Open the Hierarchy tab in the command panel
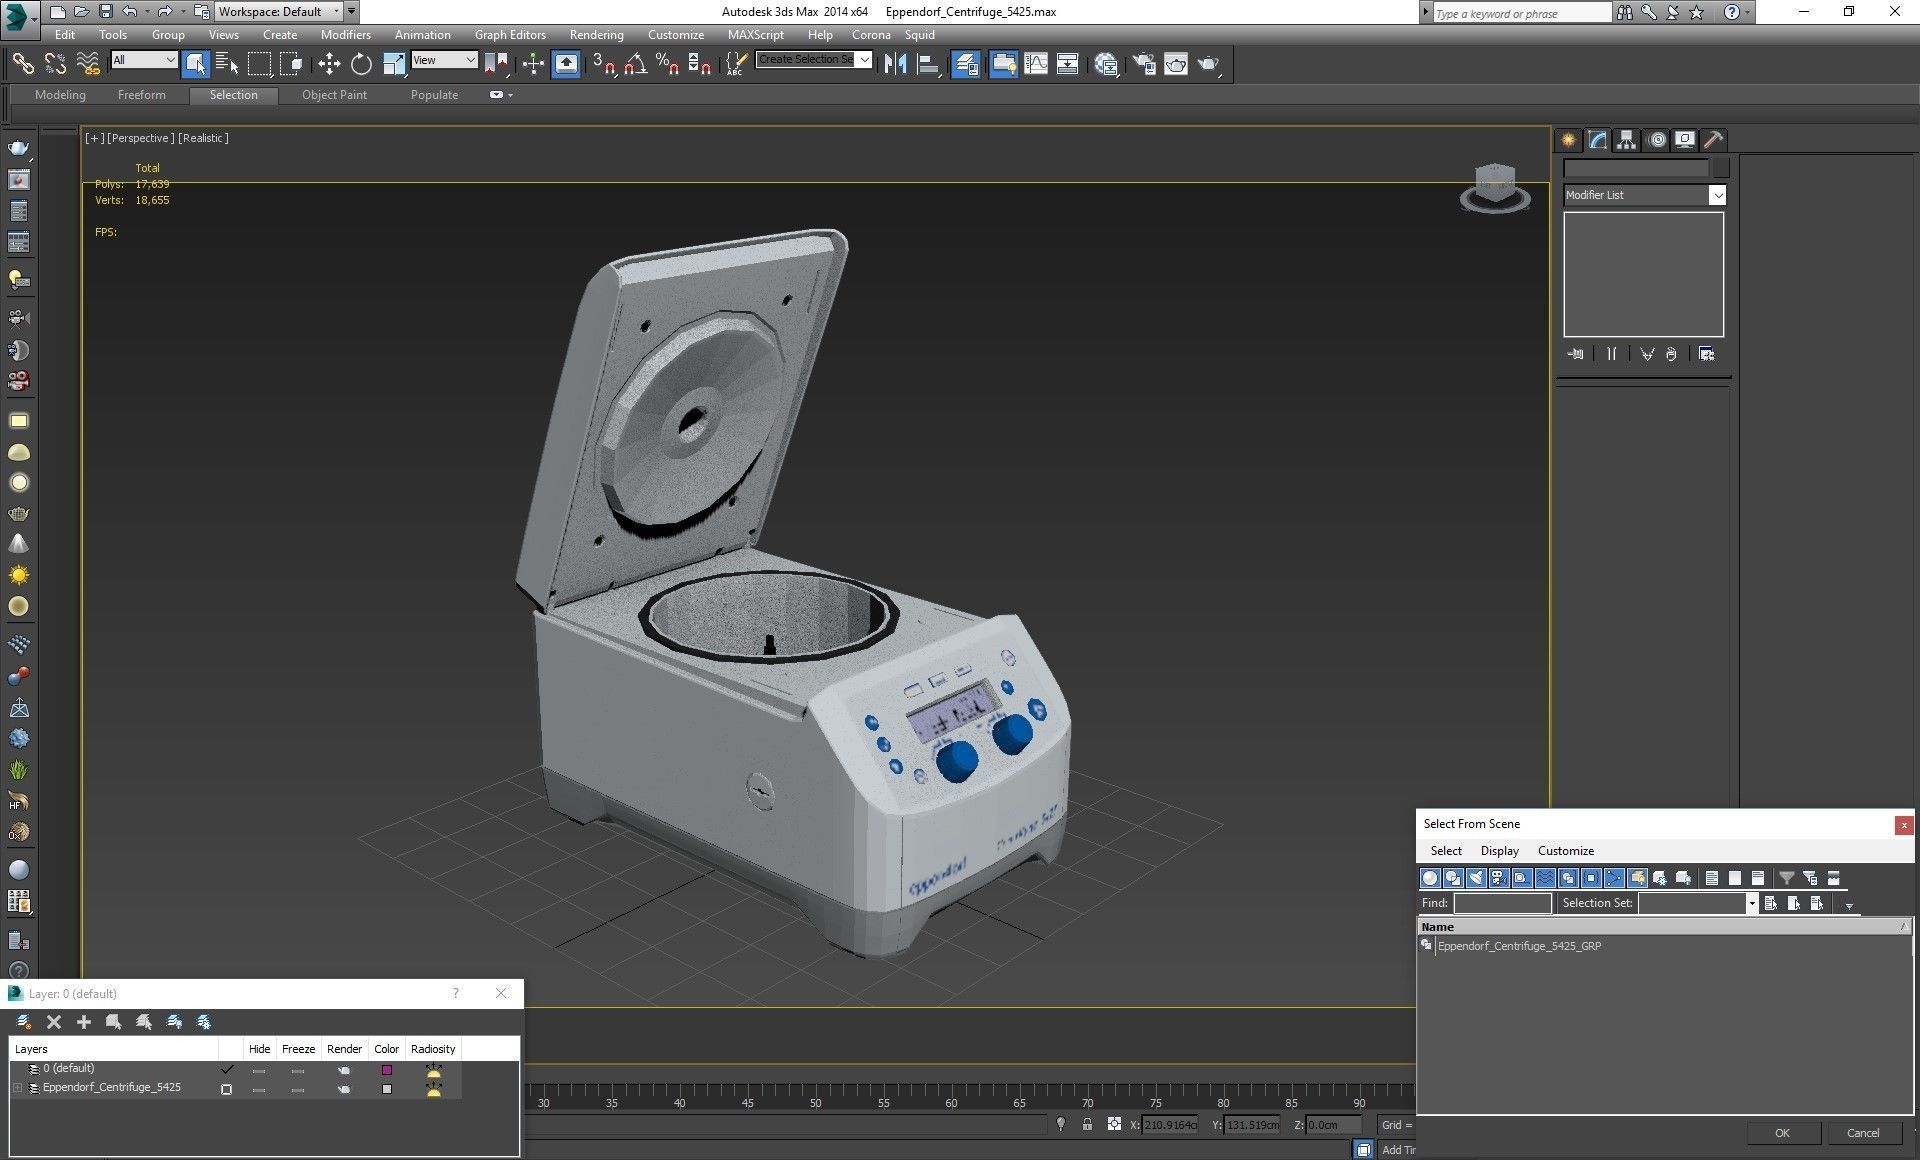This screenshot has height=1160, width=1920. click(1627, 140)
